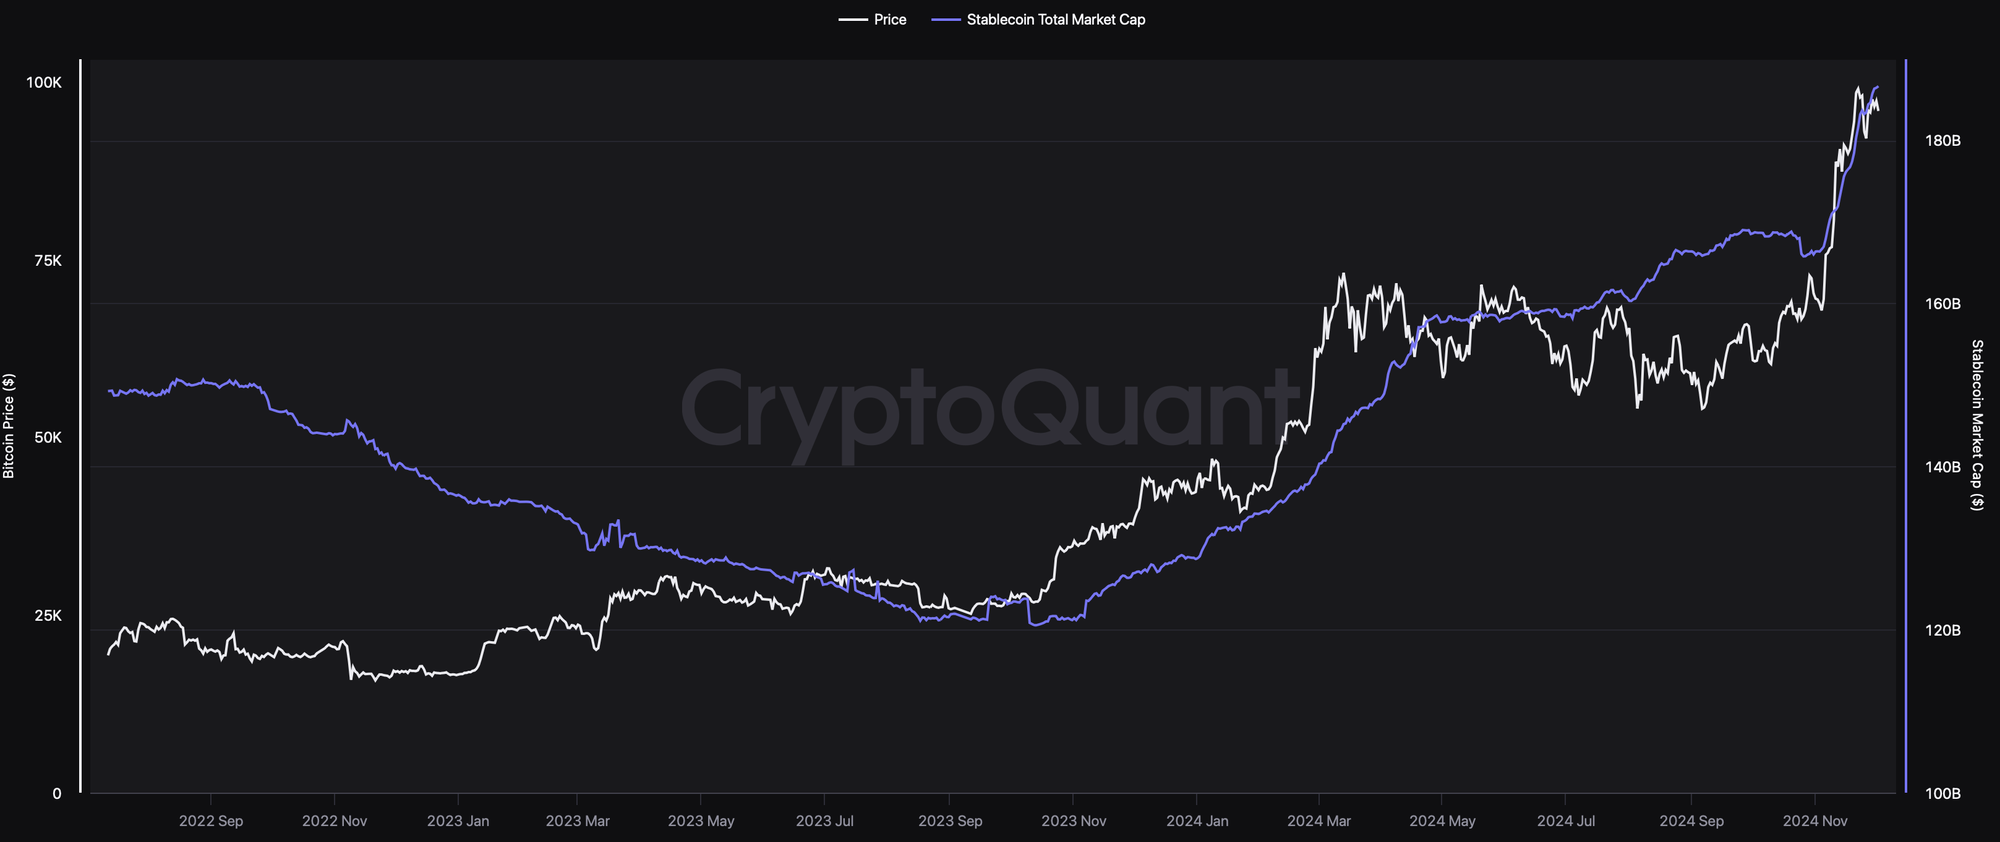Image resolution: width=2000 pixels, height=842 pixels.
Task: Select the 2022 Sep x-axis label
Action: coord(211,821)
